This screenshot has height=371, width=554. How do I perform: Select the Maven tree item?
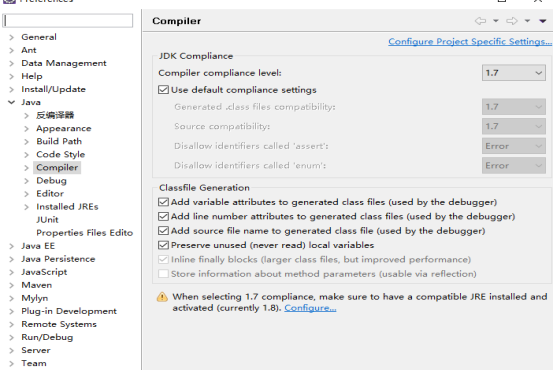36,285
